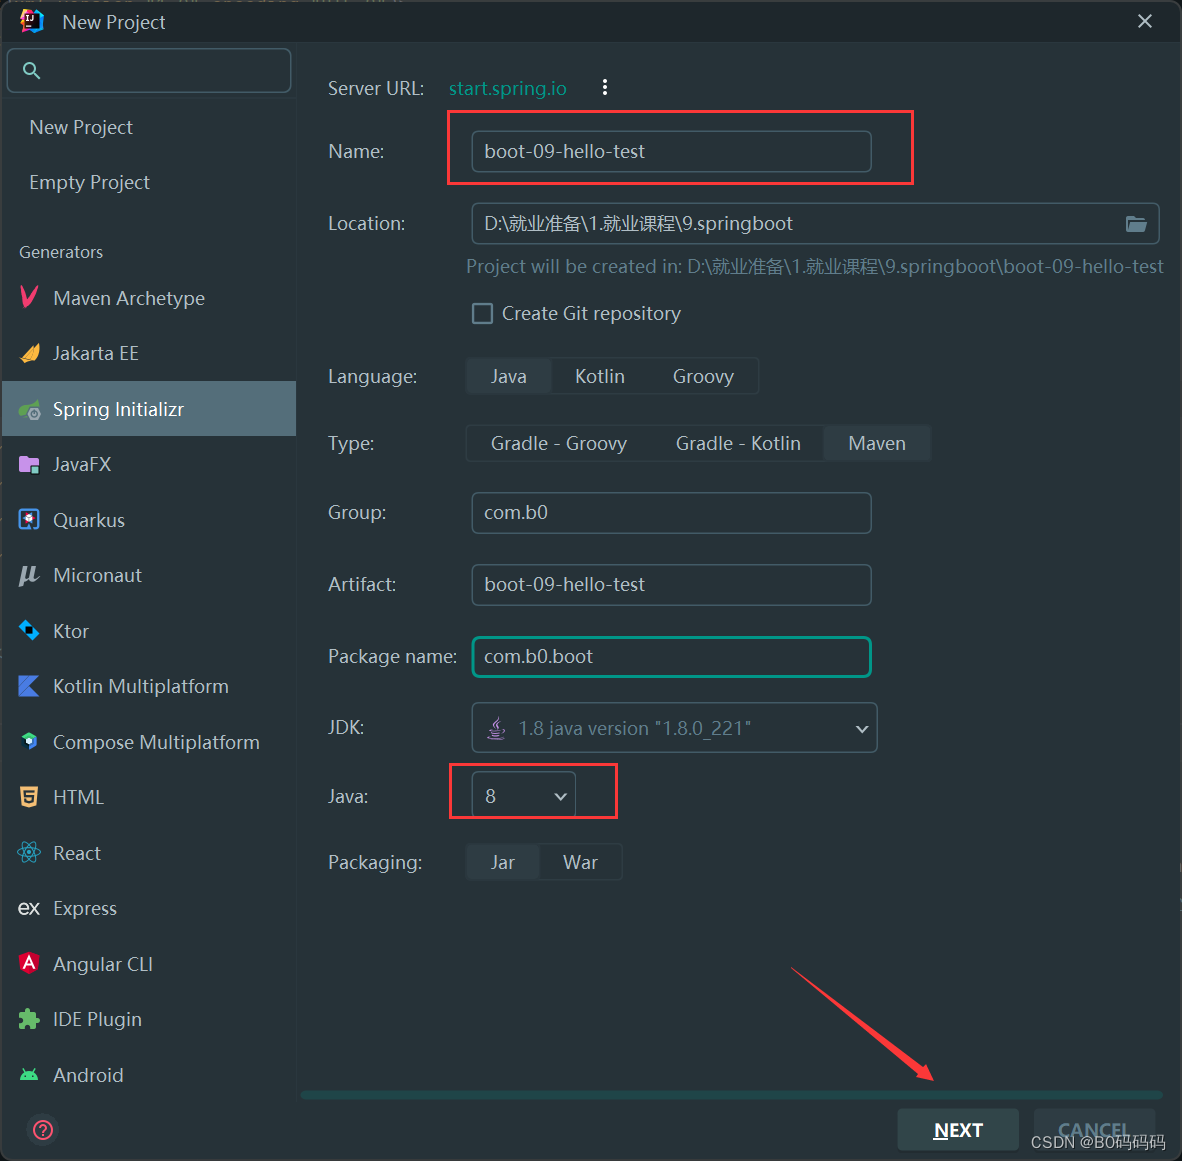Select HTML generator entry
This screenshot has height=1161, width=1182.
(x=149, y=797)
